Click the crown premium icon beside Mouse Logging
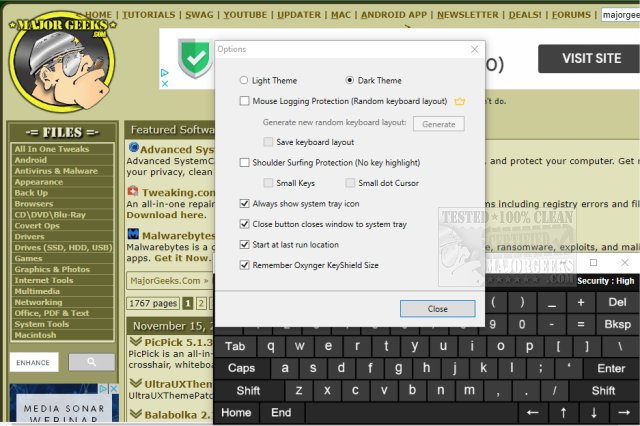This screenshot has width=640, height=426. pos(460,101)
